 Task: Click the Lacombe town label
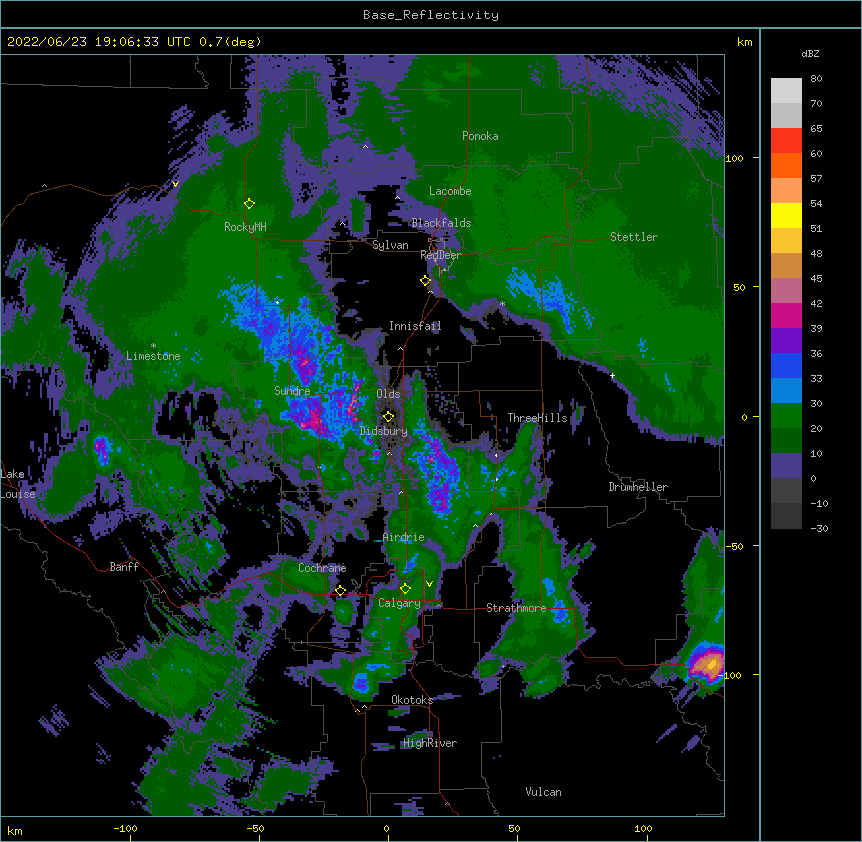tap(450, 191)
